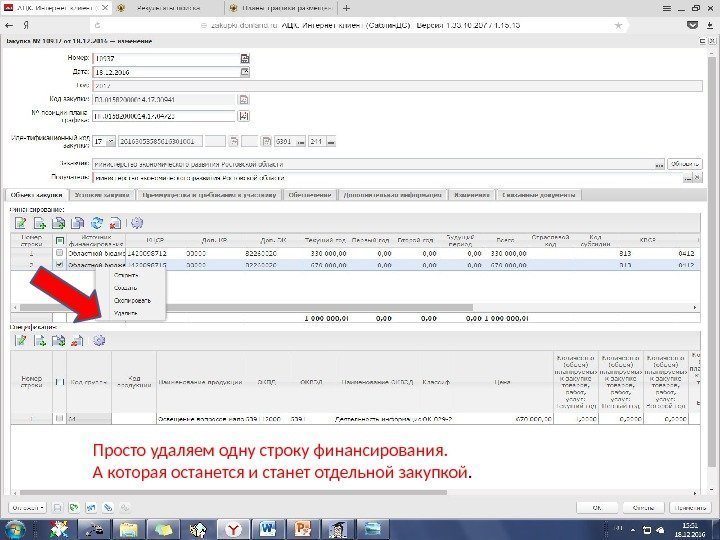Click the Windows Start button
Viewport: 720px width, 540px height.
click(x=13, y=529)
